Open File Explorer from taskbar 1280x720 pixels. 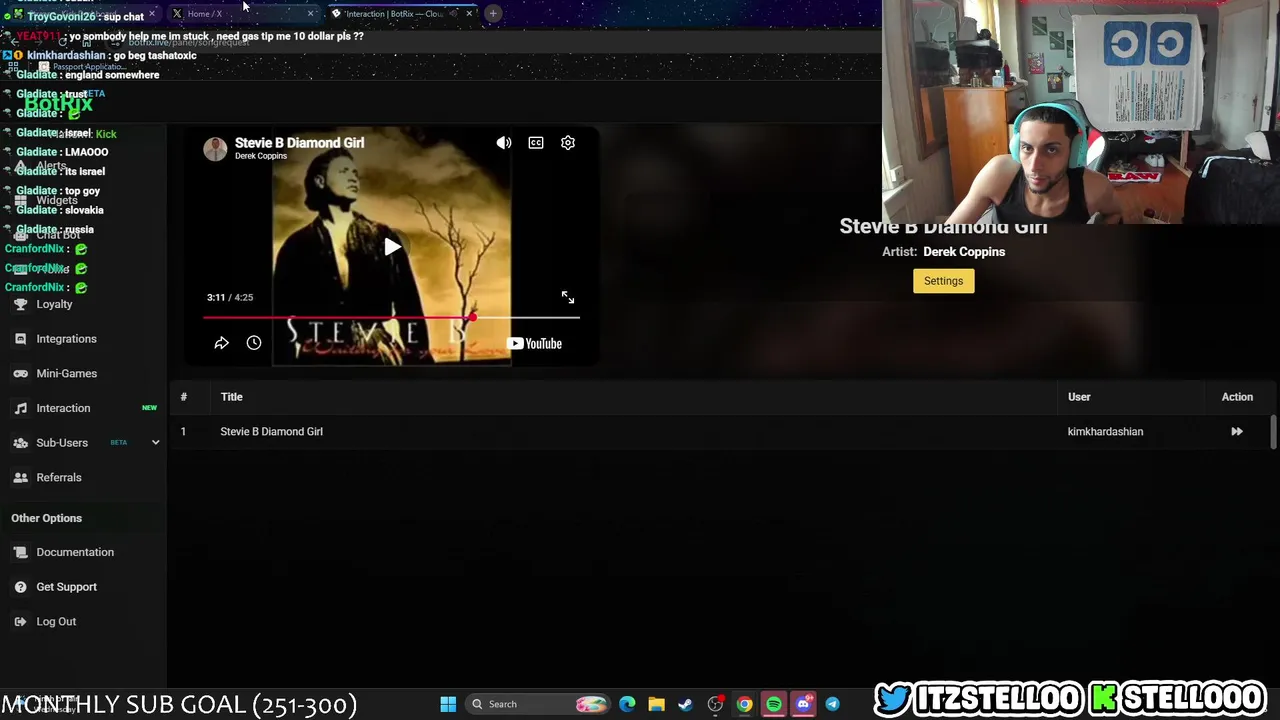coord(656,704)
